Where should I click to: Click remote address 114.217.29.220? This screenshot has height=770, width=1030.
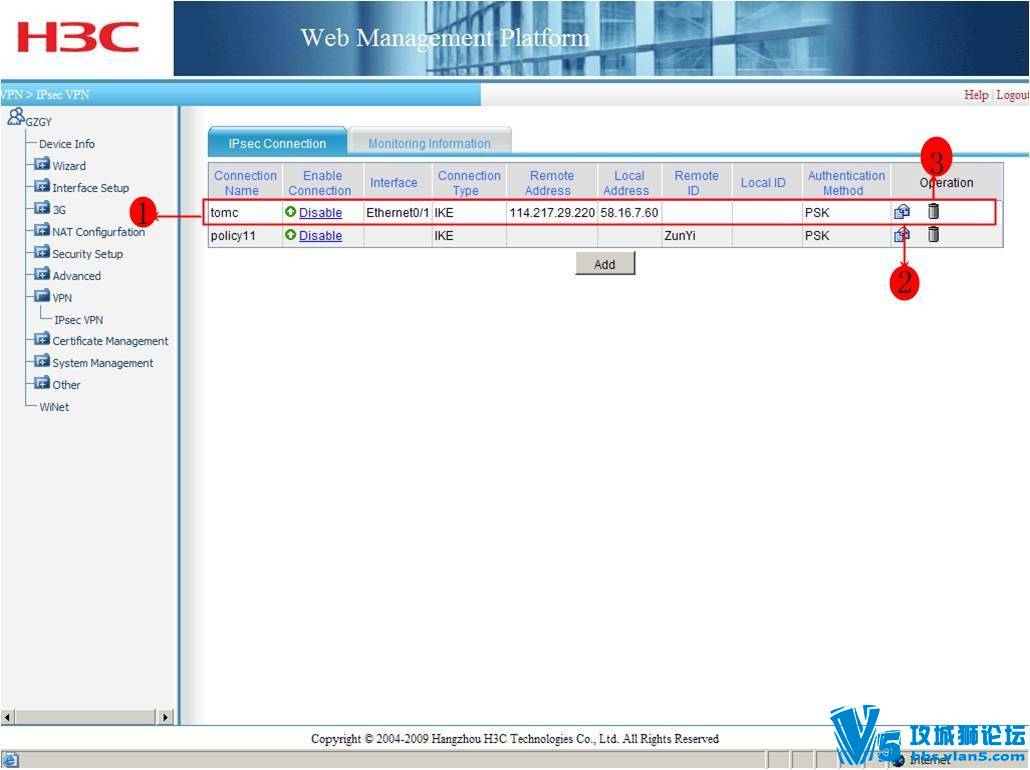(x=552, y=212)
